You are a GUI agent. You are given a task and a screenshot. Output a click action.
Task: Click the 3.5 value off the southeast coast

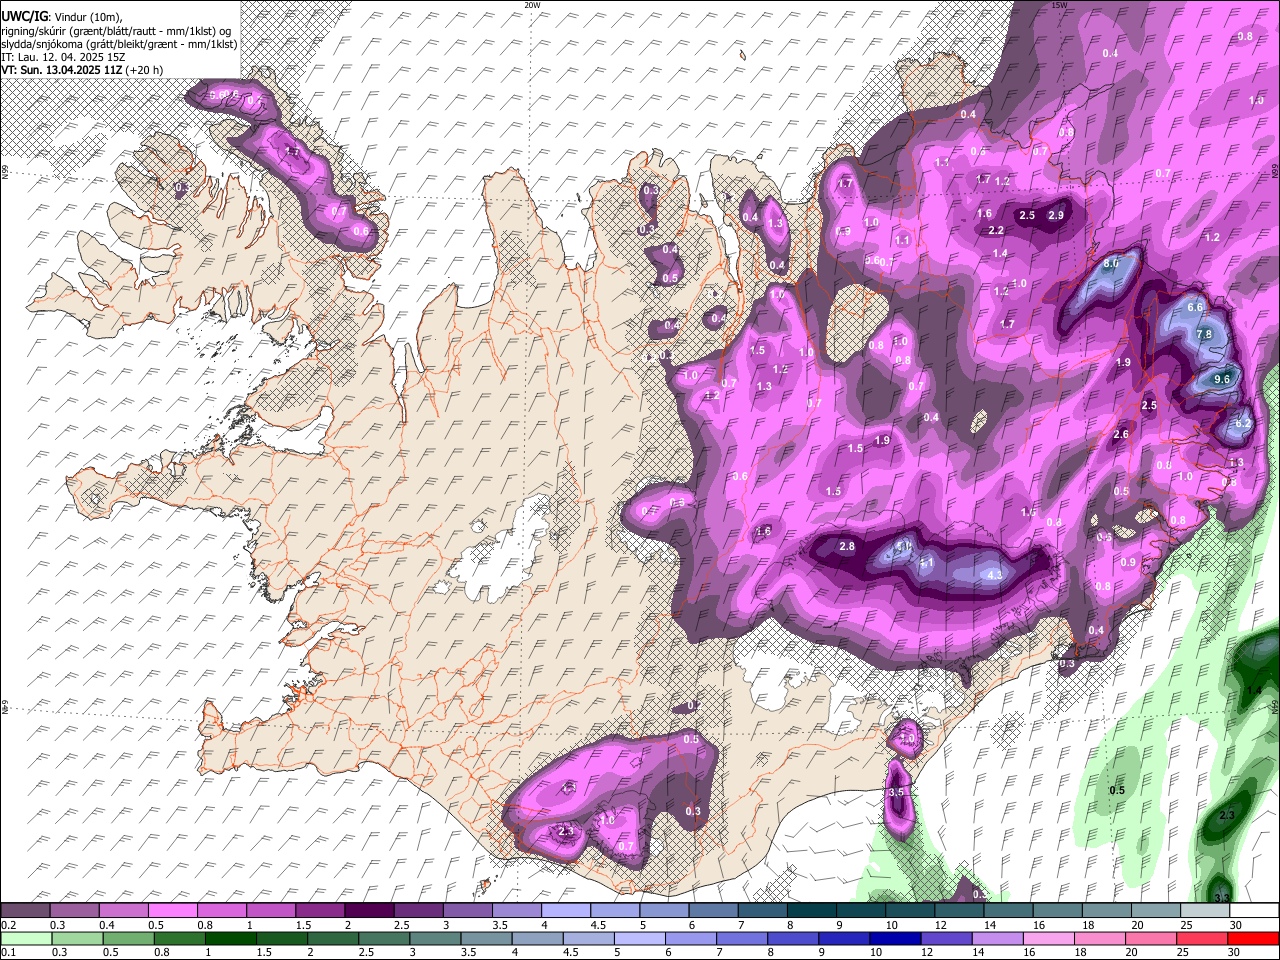[x=896, y=793]
